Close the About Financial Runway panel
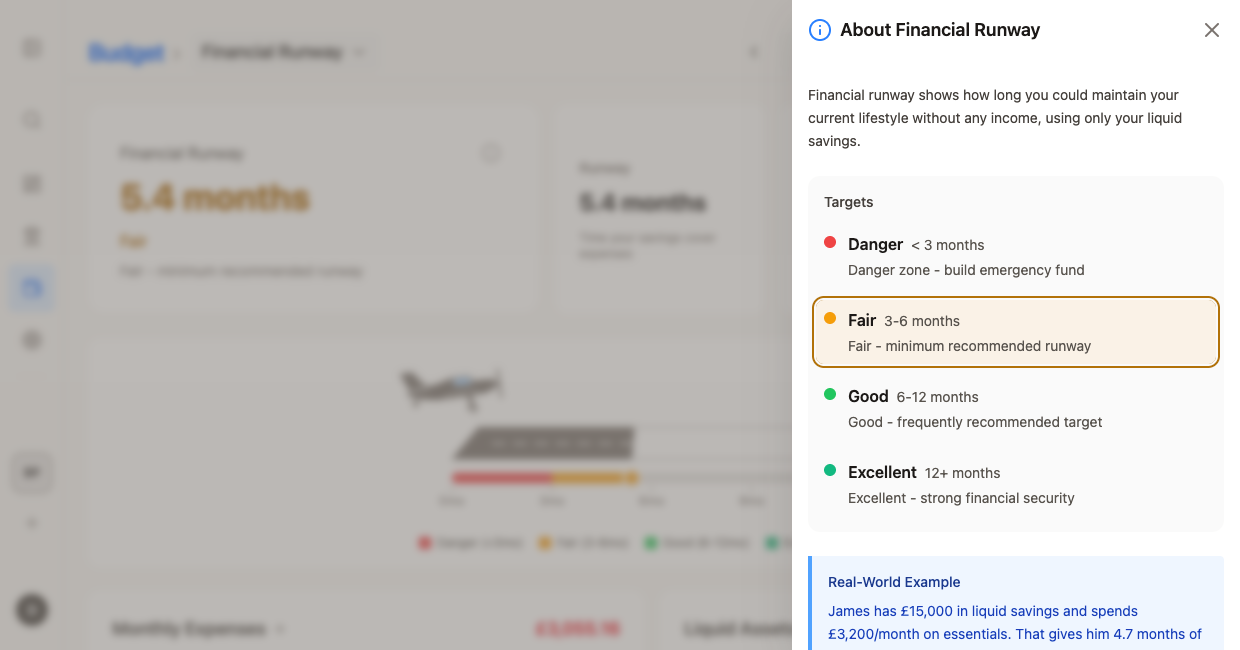 click(x=1211, y=30)
